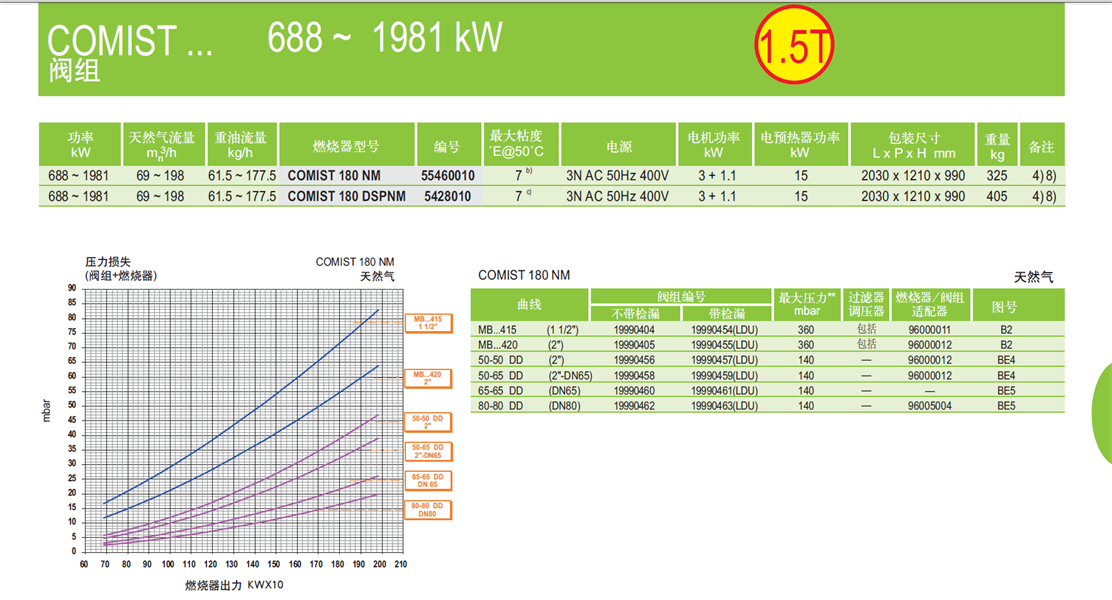
Task: Click the "50-65 DD 2"-DN65" legend box
Action: [428, 451]
